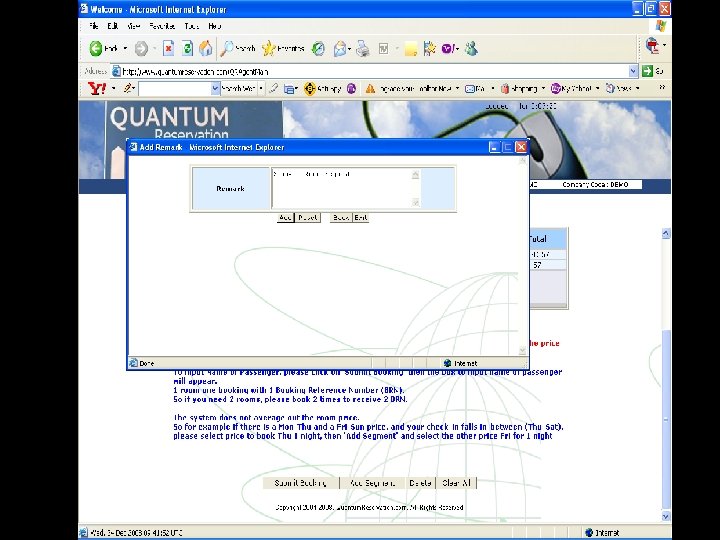Click the Clear All button
The image size is (720, 540).
click(x=456, y=483)
